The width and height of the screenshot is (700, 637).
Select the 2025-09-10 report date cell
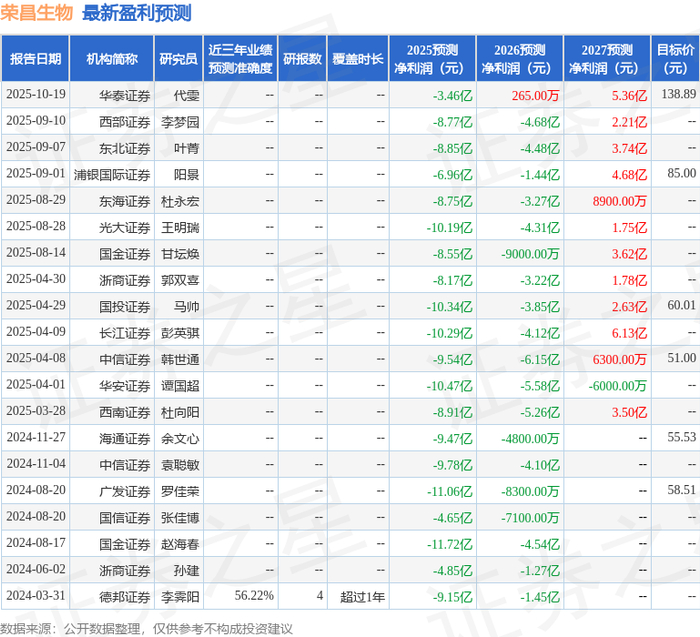(x=36, y=121)
